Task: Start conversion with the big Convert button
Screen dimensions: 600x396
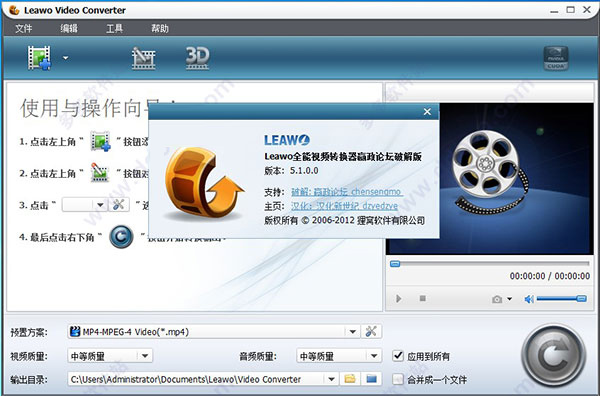Action: coord(553,356)
